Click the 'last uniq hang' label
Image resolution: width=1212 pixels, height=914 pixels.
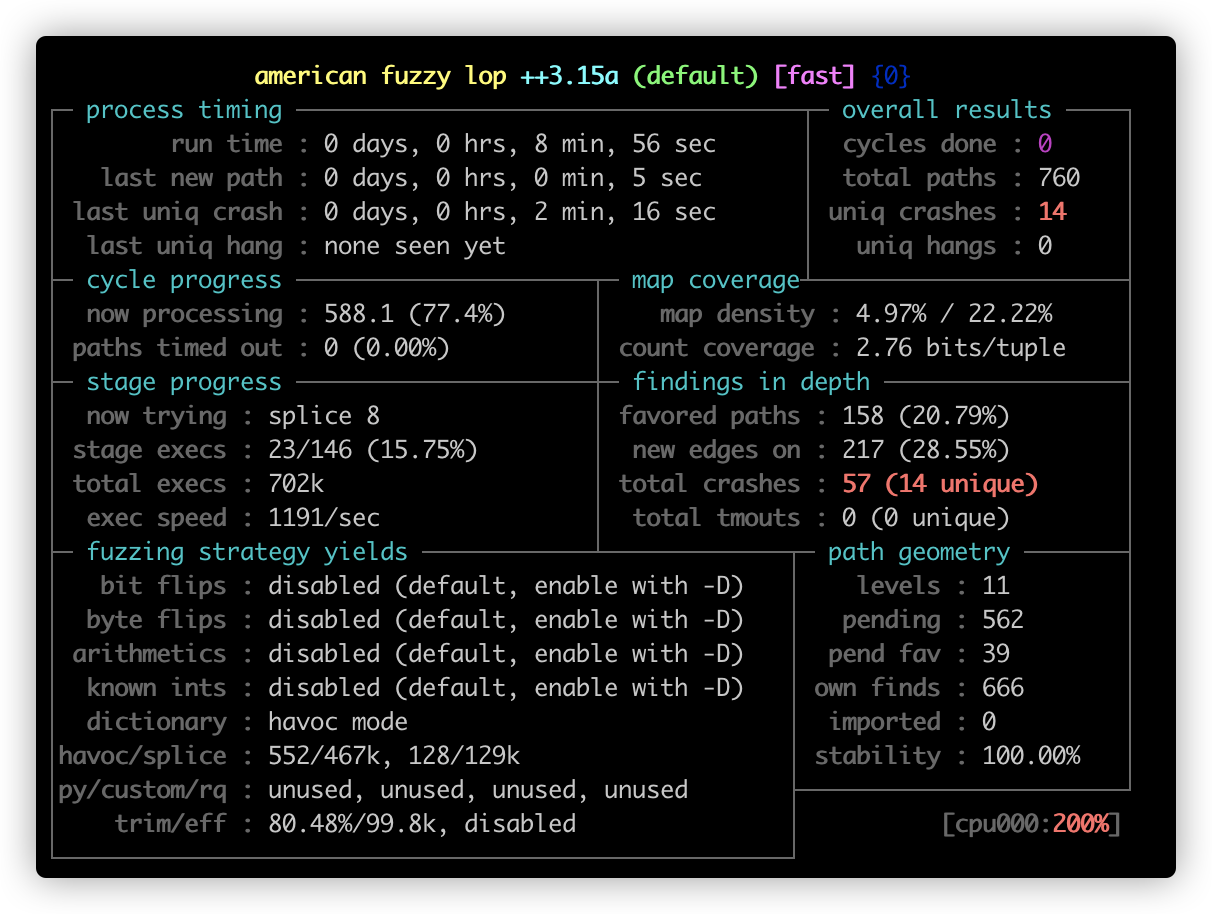185,246
